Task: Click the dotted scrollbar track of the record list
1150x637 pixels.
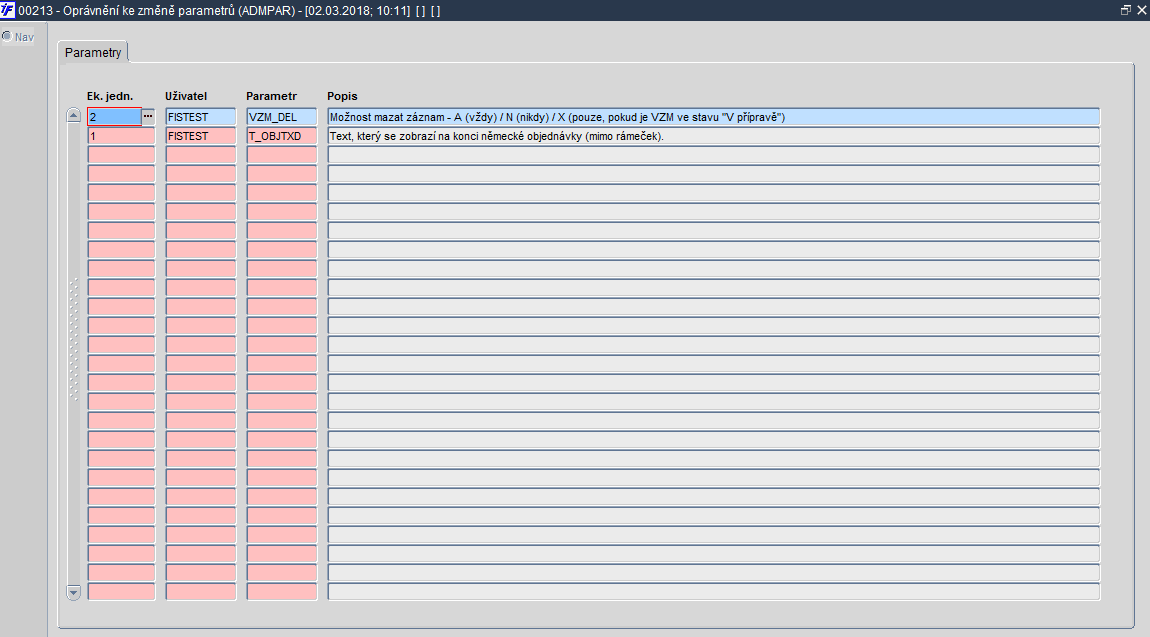Action: click(73, 339)
